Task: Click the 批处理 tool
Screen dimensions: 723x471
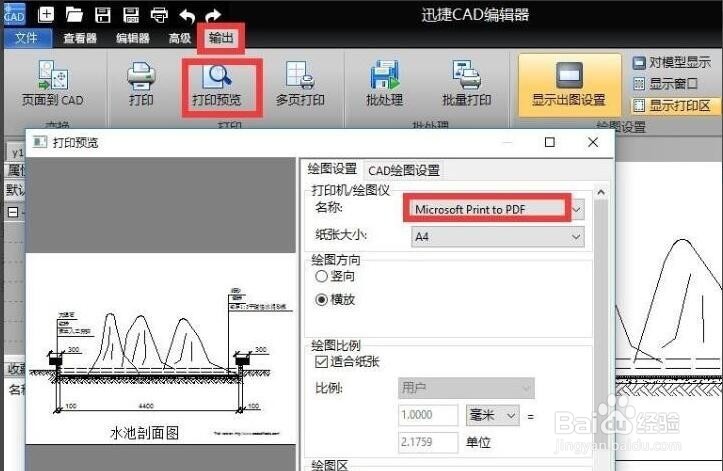Action: click(384, 83)
